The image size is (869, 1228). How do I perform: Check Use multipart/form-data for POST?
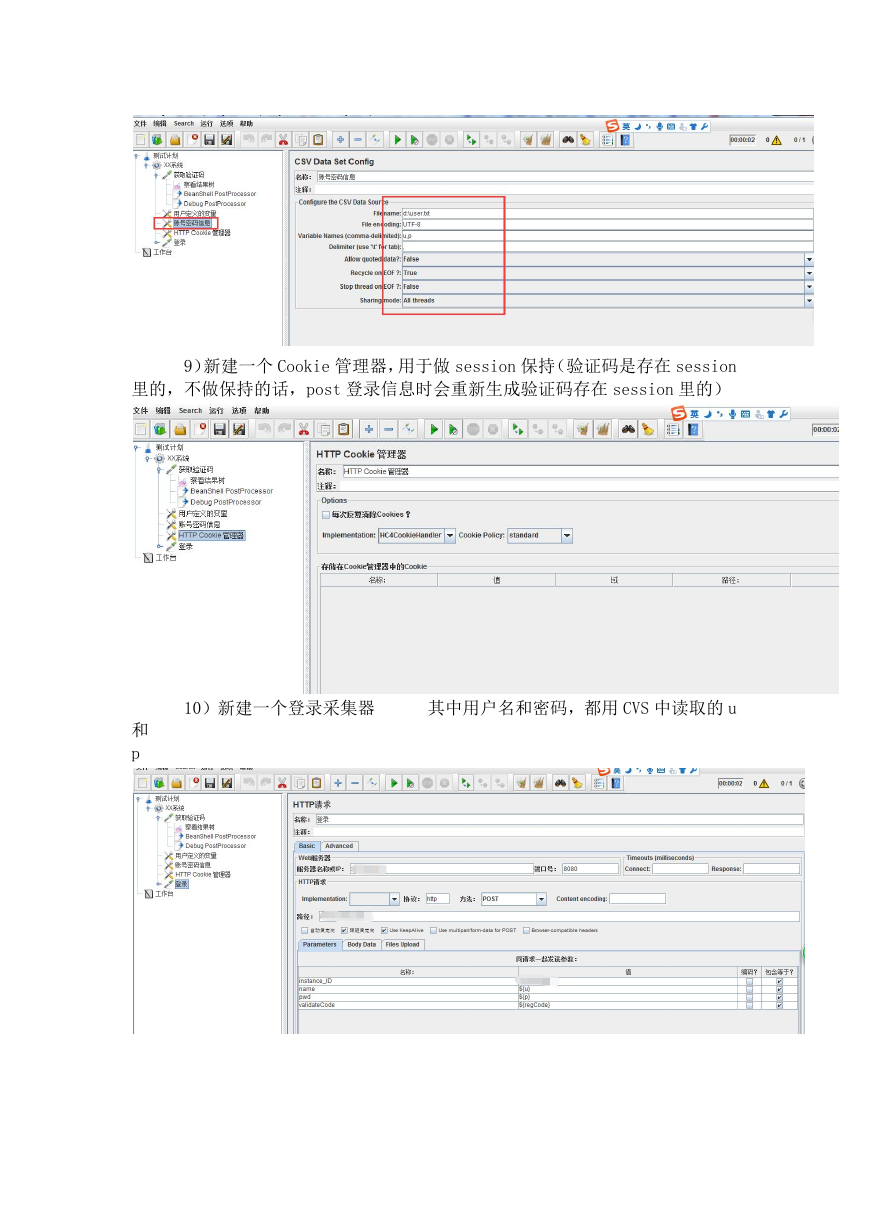[x=433, y=930]
